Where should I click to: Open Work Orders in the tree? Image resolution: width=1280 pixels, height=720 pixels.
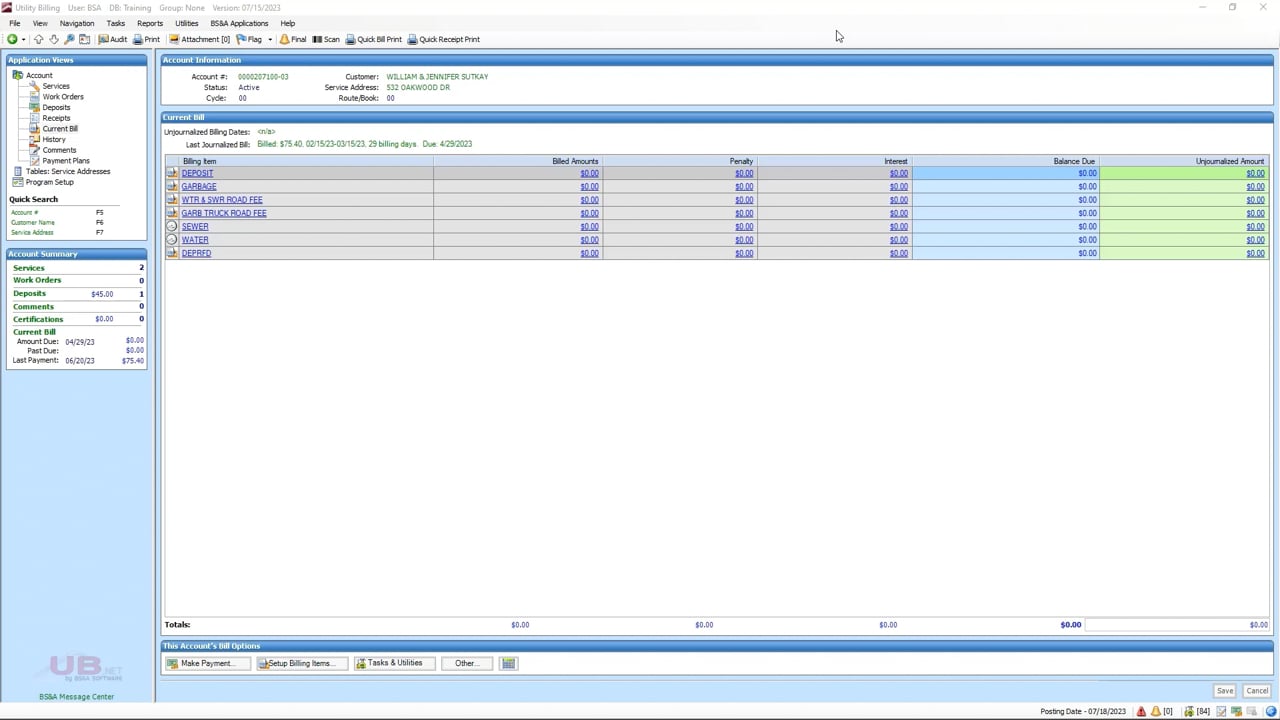(x=63, y=97)
